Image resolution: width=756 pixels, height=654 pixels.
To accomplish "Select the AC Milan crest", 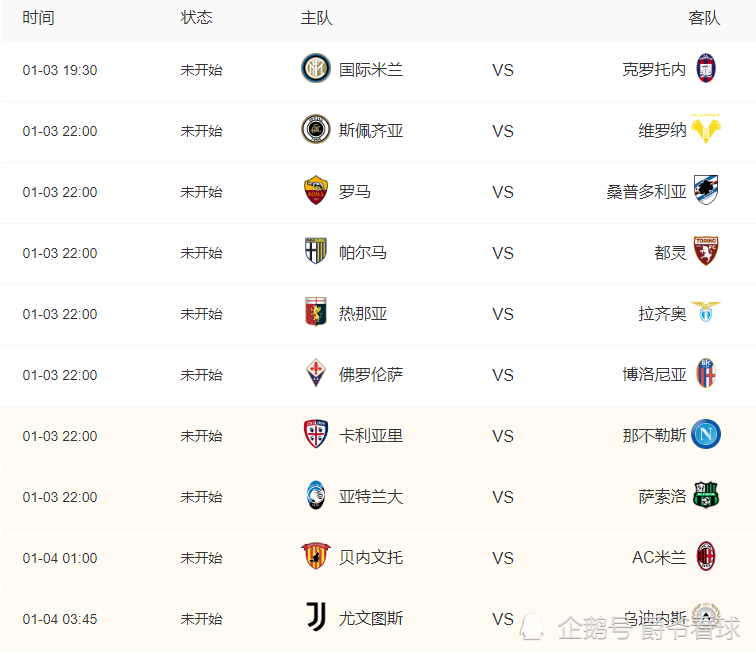I will click(706, 556).
